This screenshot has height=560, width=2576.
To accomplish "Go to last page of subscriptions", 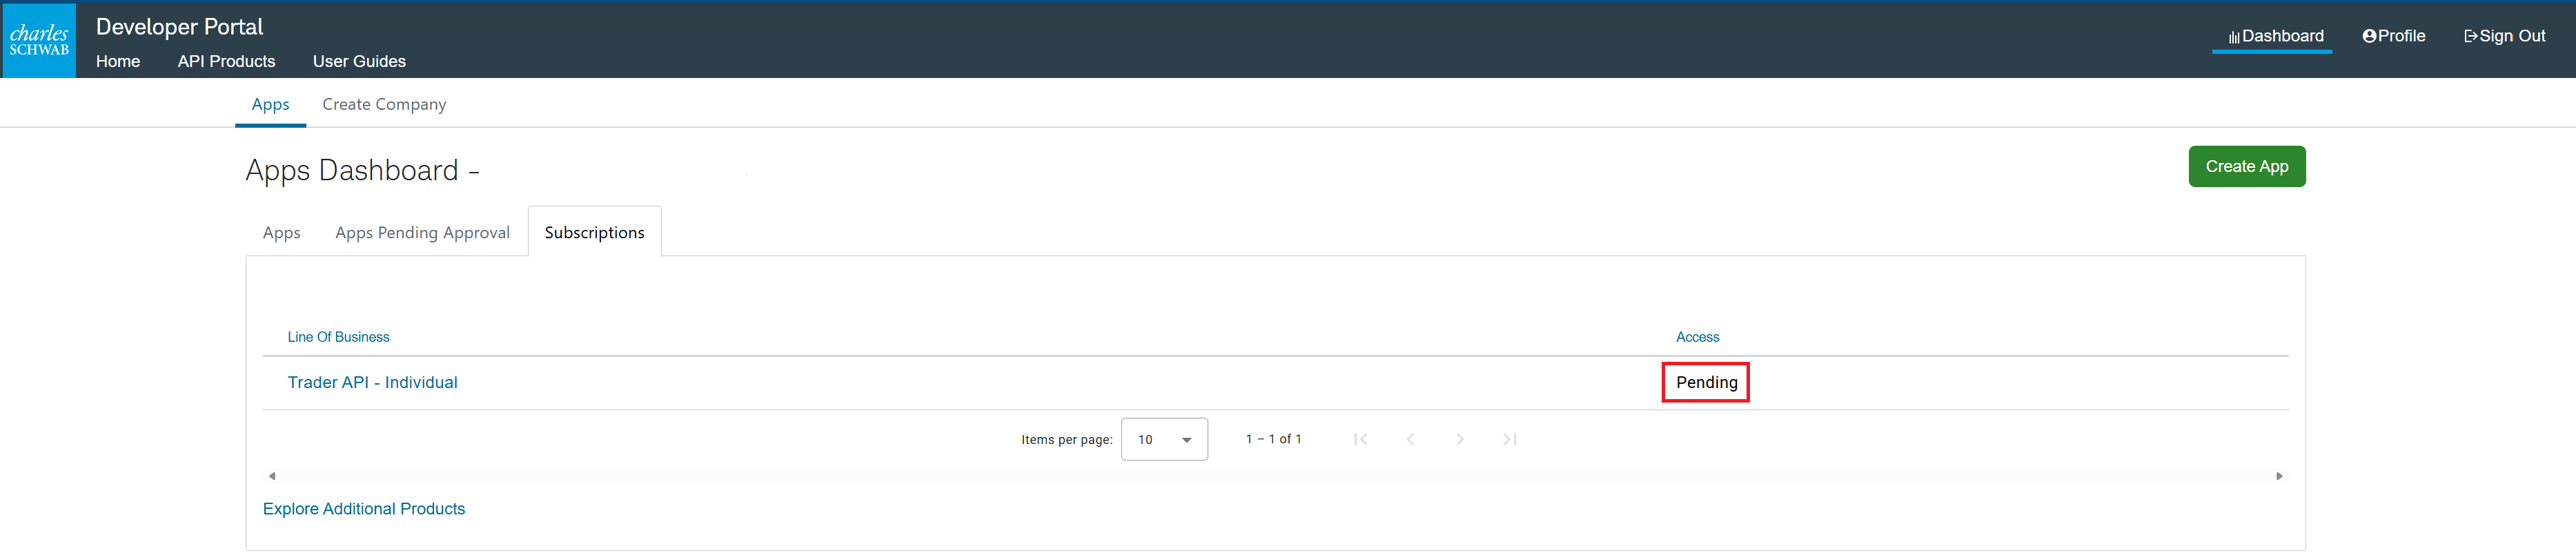I will 1510,439.
